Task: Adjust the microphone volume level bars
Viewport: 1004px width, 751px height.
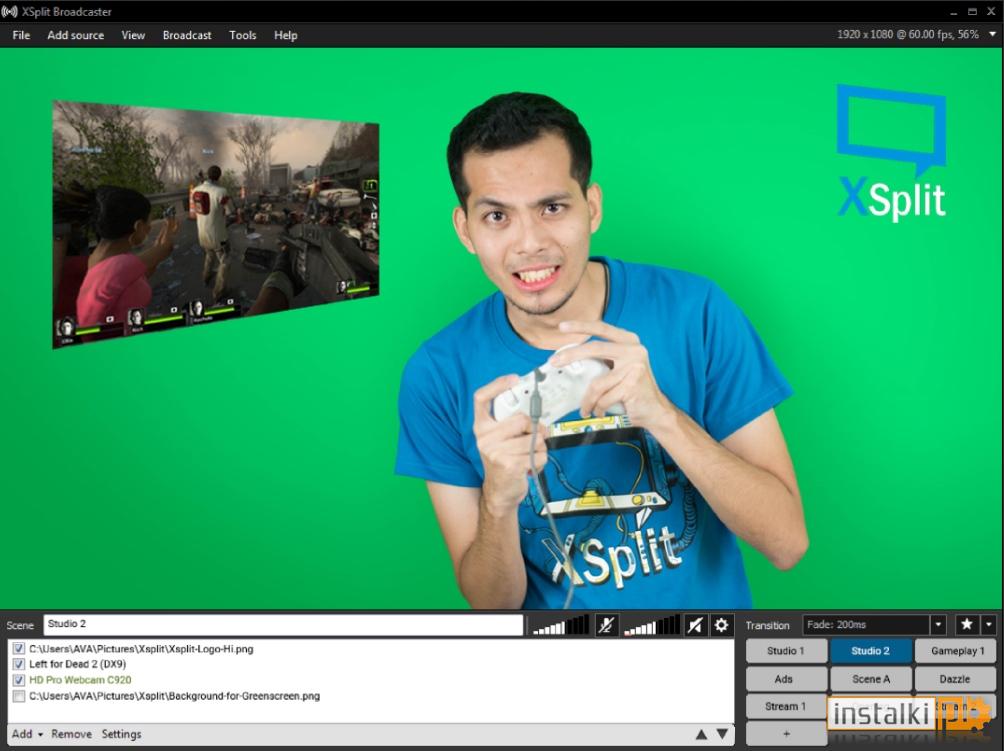Action: (561, 625)
